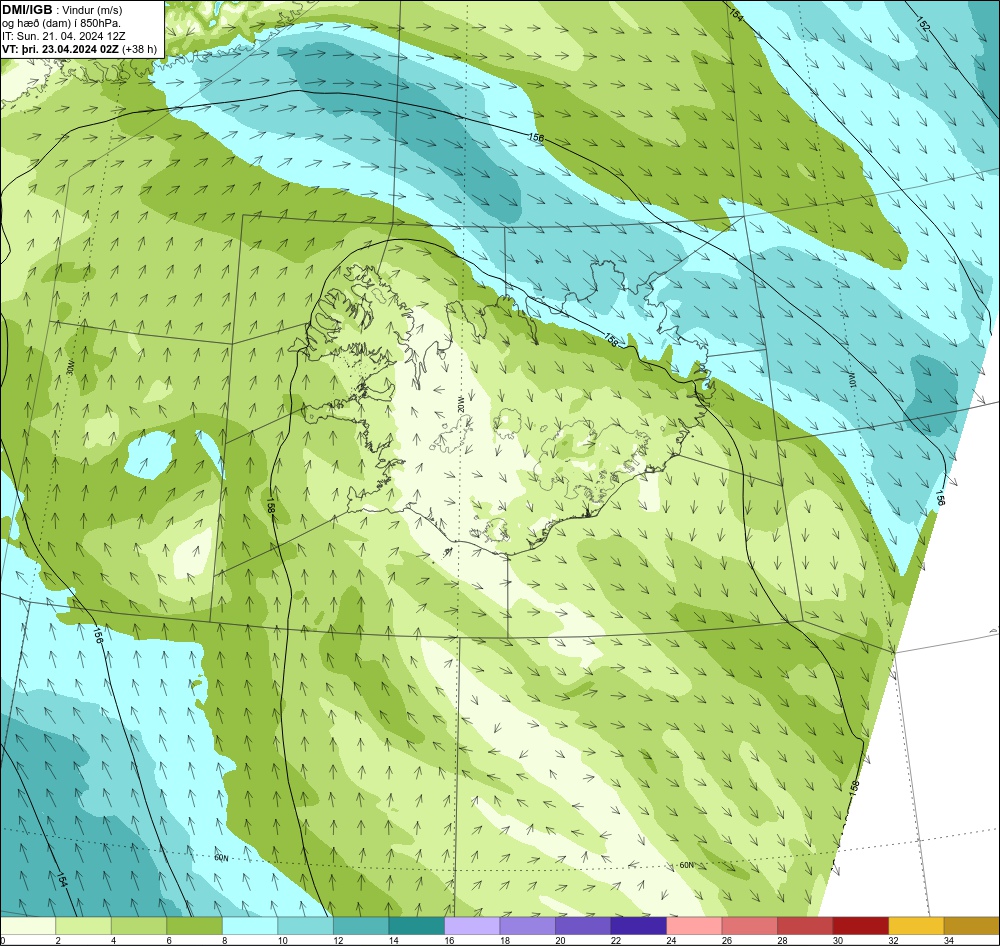Click the legend tick number '34'
This screenshot has height=946, width=1000.
click(x=948, y=940)
